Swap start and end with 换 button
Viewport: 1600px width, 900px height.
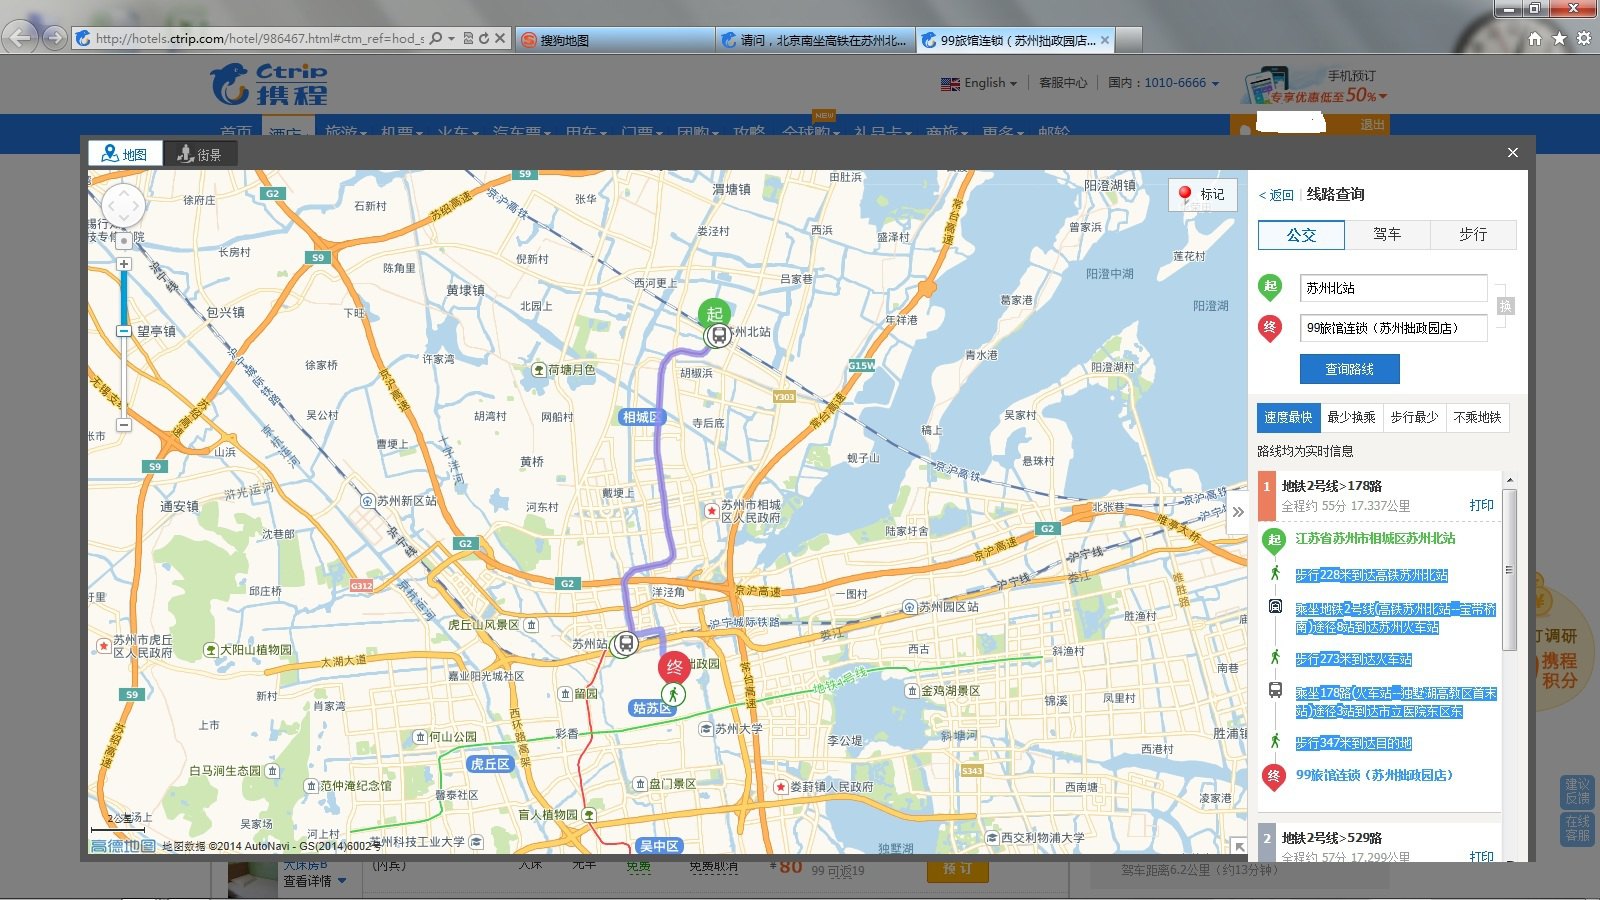click(x=1505, y=306)
